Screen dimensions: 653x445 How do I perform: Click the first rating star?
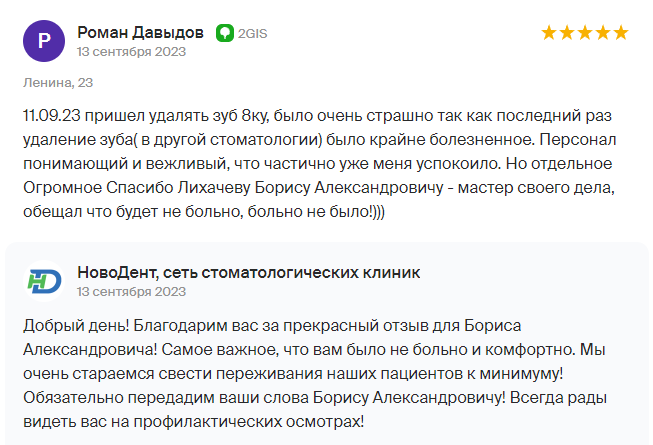[x=549, y=32]
